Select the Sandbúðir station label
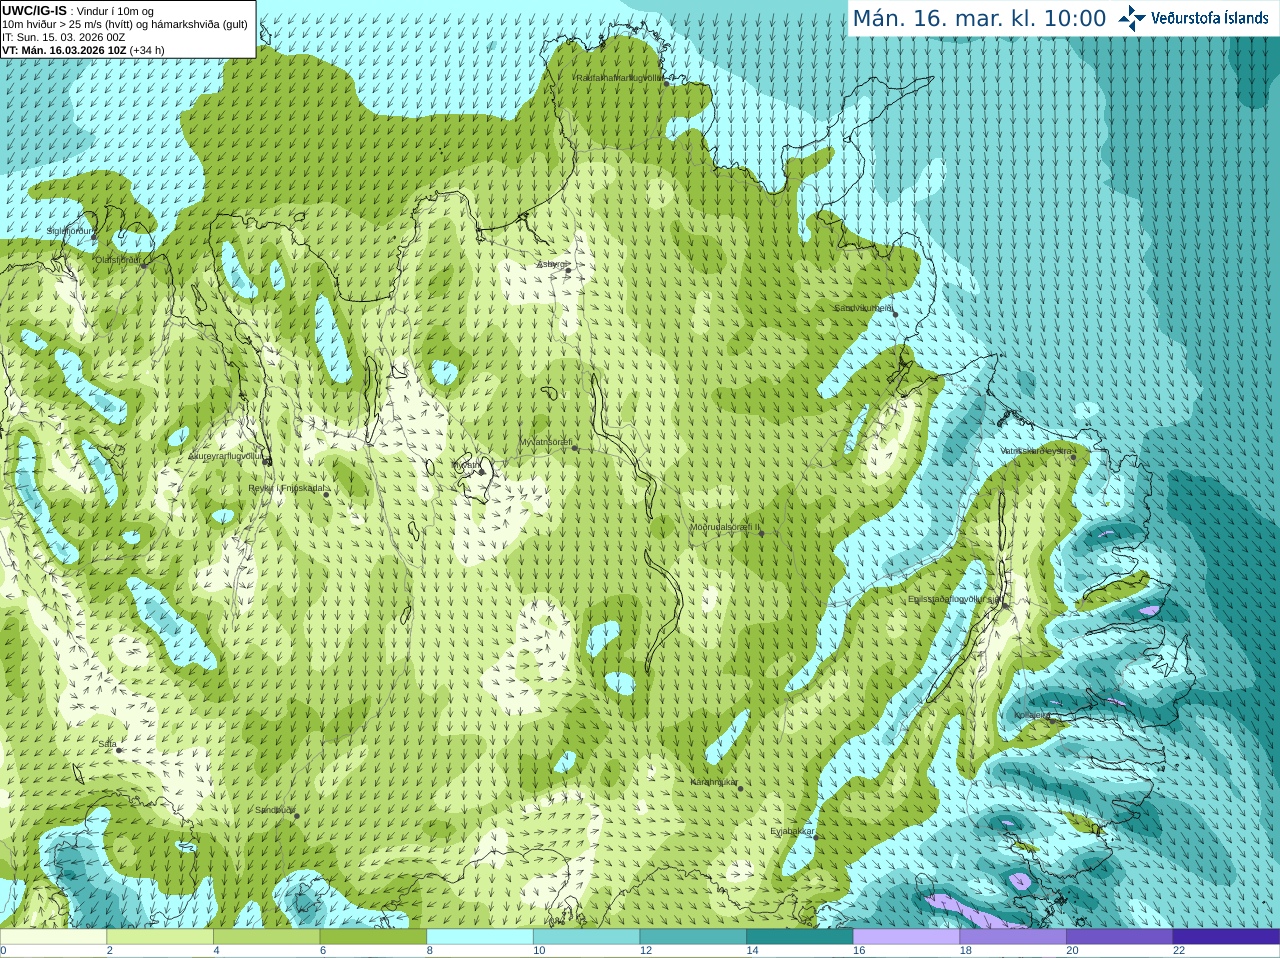 click(274, 810)
